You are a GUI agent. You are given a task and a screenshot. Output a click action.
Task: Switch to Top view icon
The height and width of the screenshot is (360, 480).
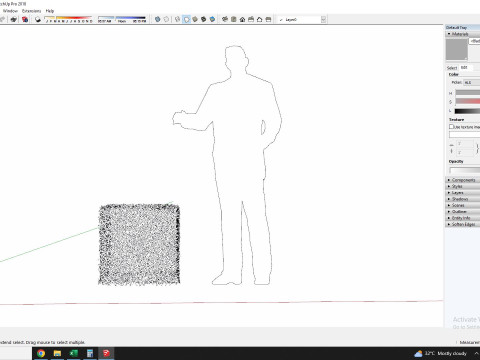point(234,19)
